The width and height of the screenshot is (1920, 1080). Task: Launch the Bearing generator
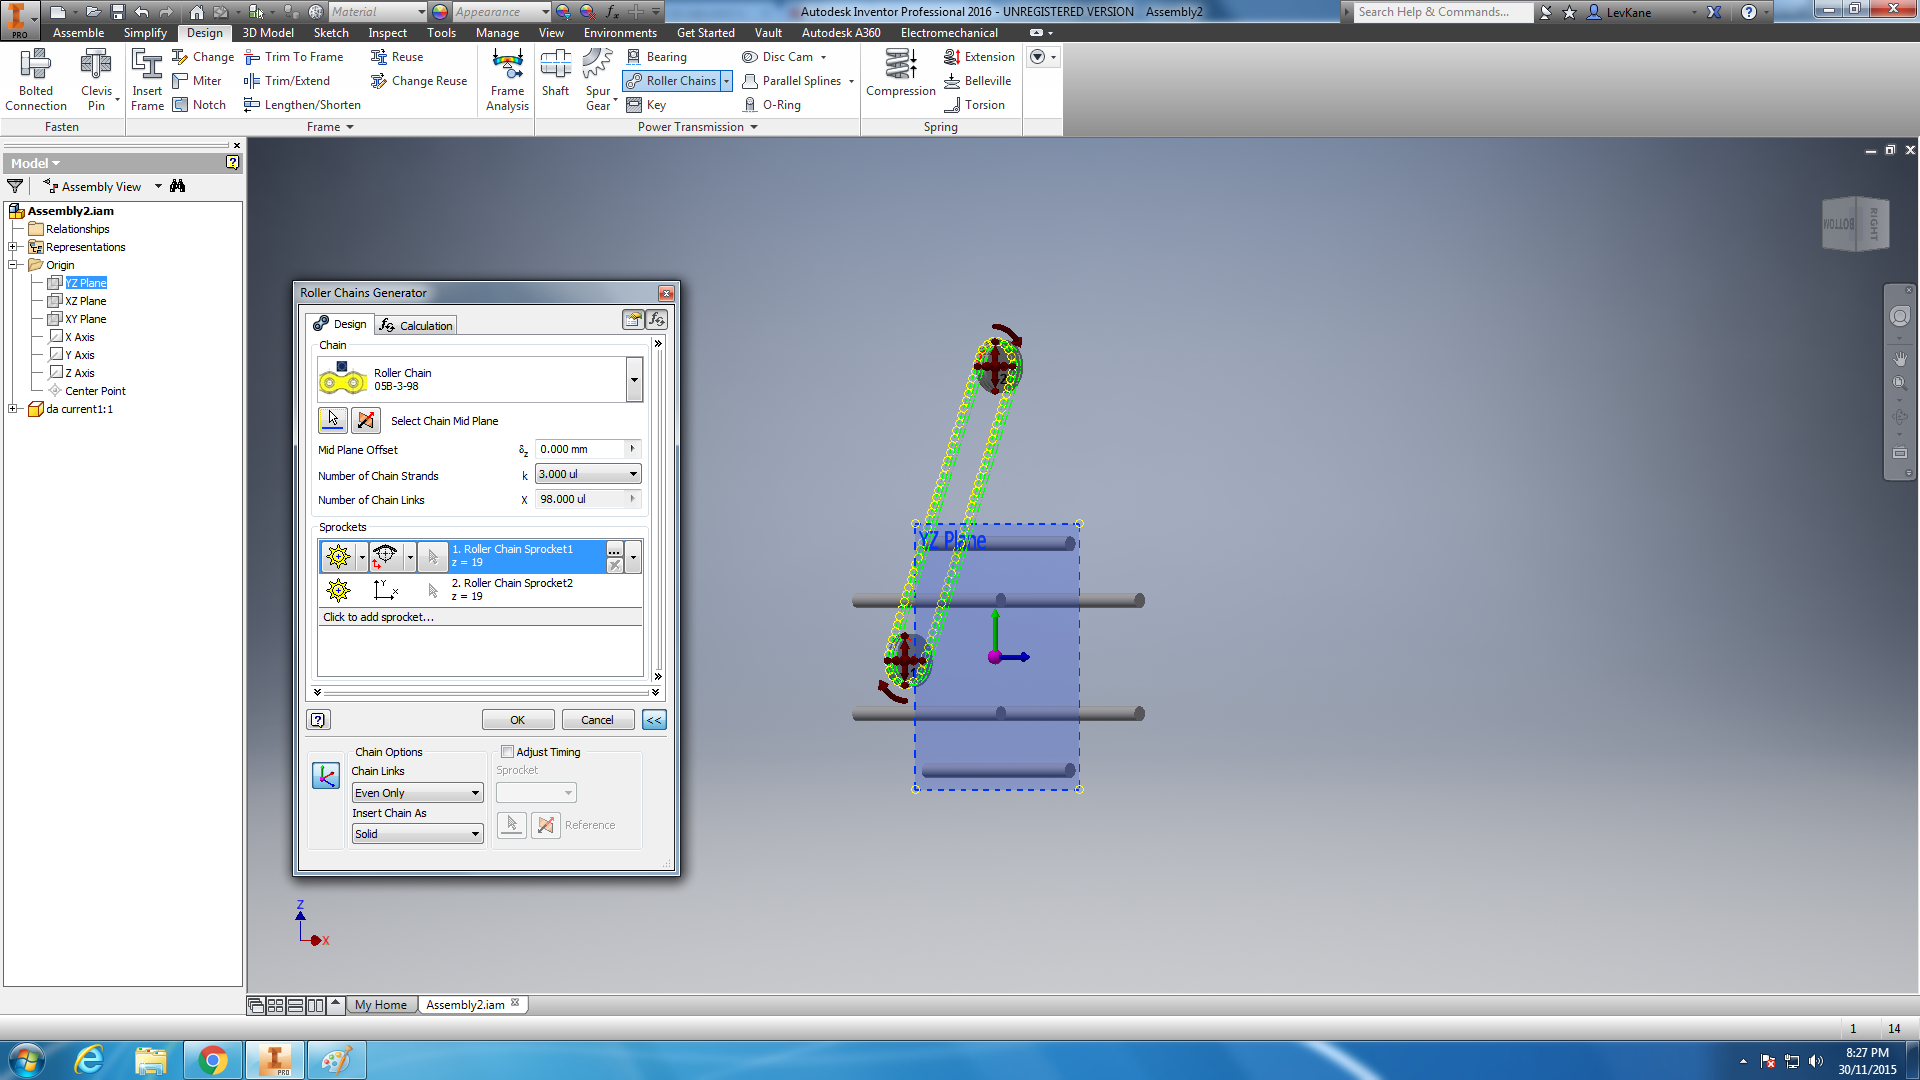coord(657,57)
